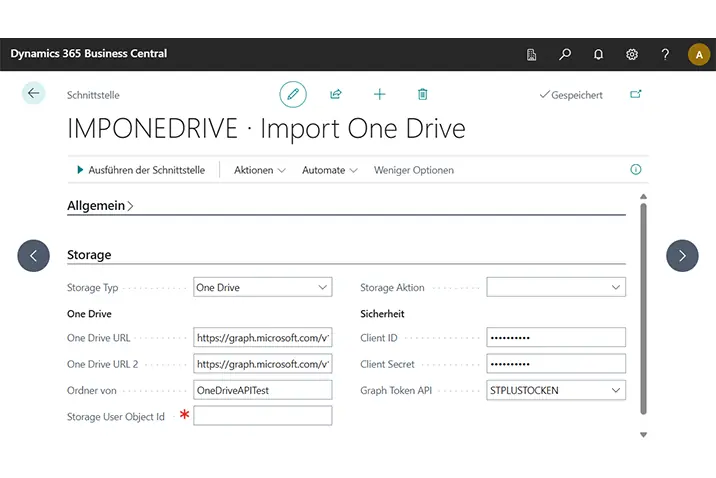This screenshot has height=478, width=716.
Task: Click the Gespeichert saved status
Action: [571, 95]
